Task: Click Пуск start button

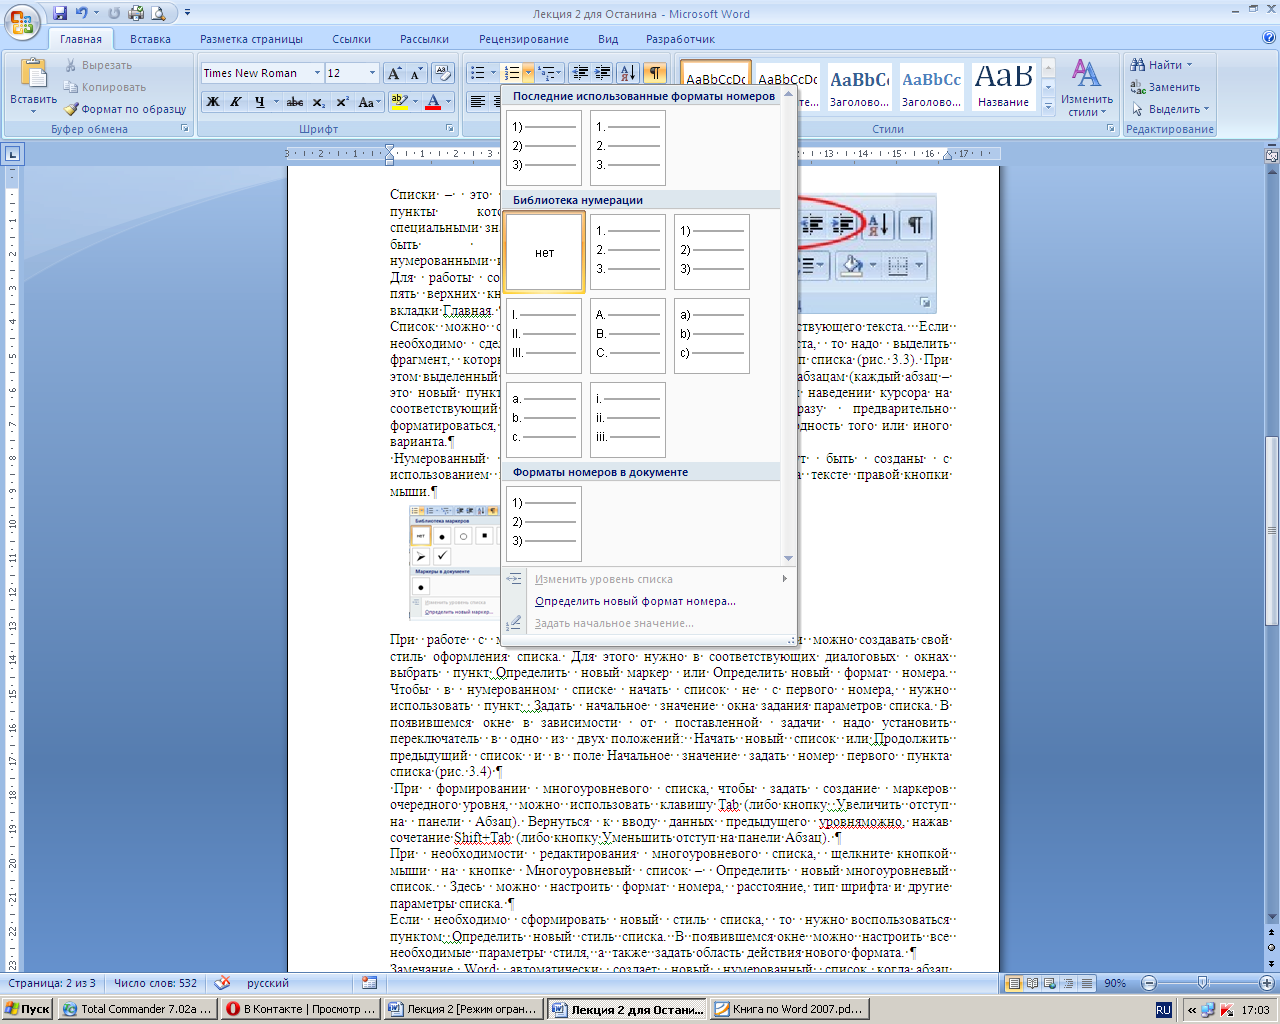Action: [27, 1009]
